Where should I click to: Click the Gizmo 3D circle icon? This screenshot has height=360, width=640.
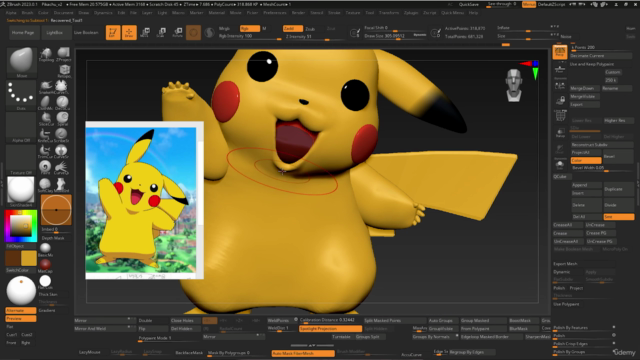tap(193, 33)
